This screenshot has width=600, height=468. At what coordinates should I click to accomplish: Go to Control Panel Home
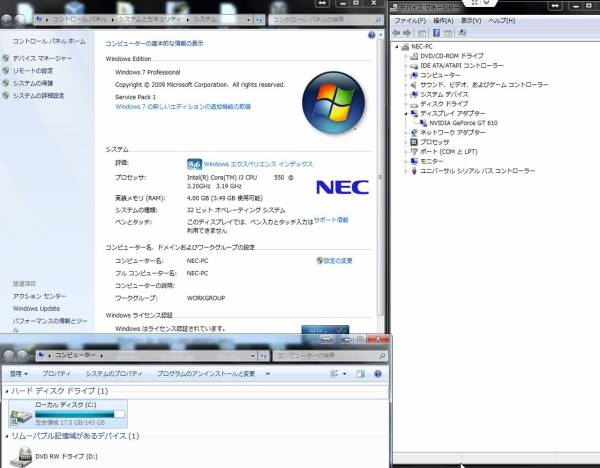point(49,41)
